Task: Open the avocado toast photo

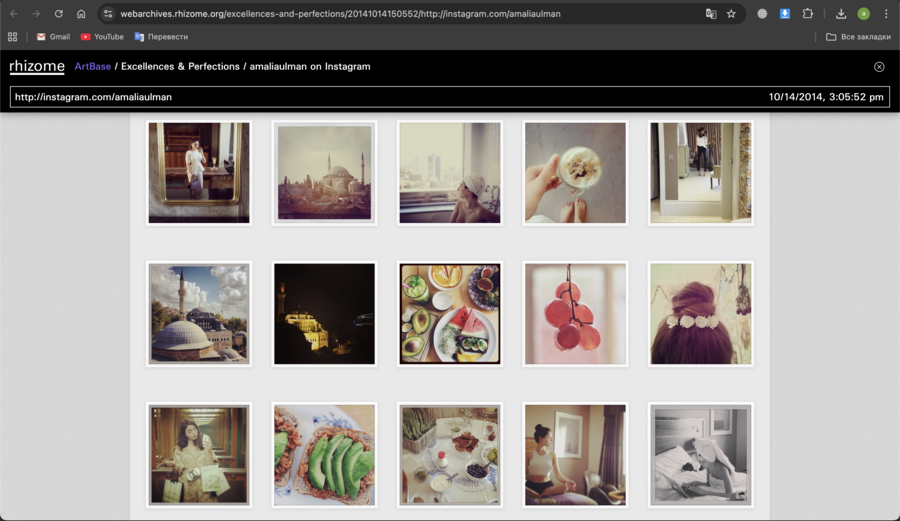Action: (x=324, y=455)
